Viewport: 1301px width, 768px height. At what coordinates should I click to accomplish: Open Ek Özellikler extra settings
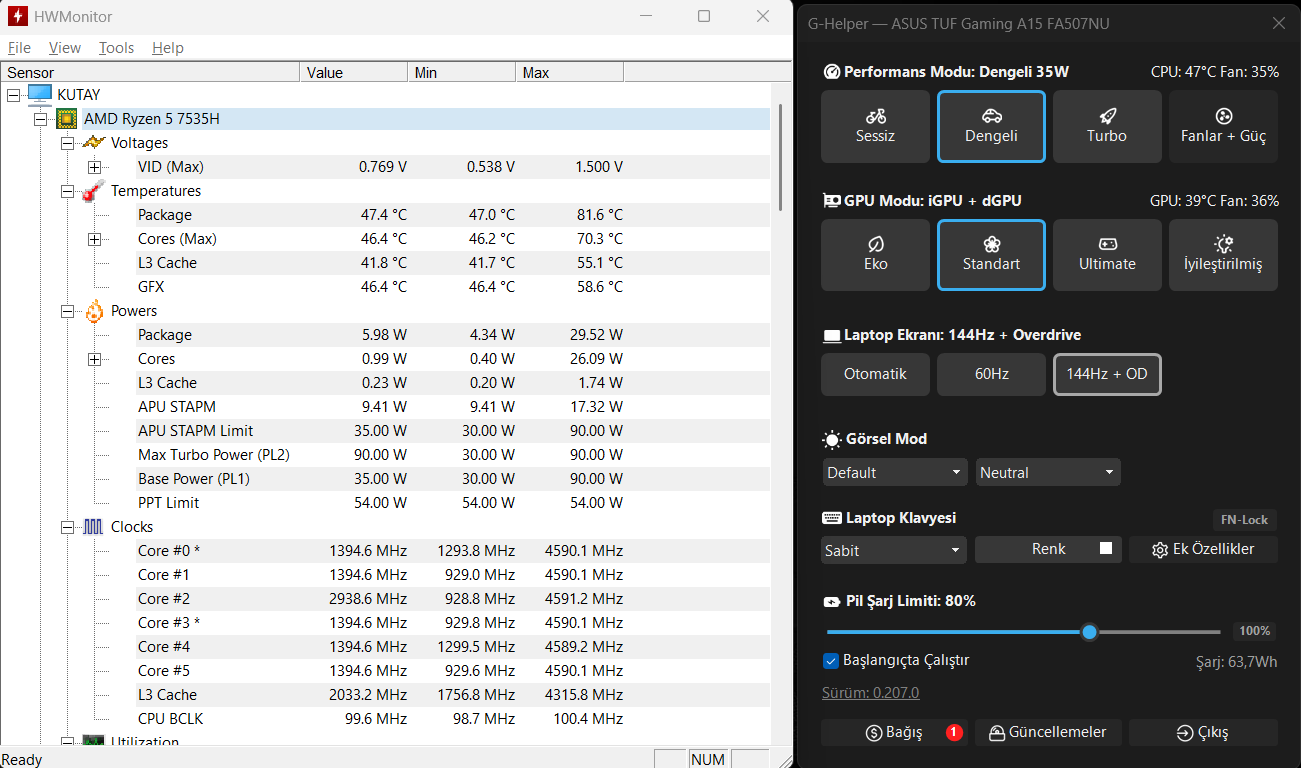(1203, 549)
